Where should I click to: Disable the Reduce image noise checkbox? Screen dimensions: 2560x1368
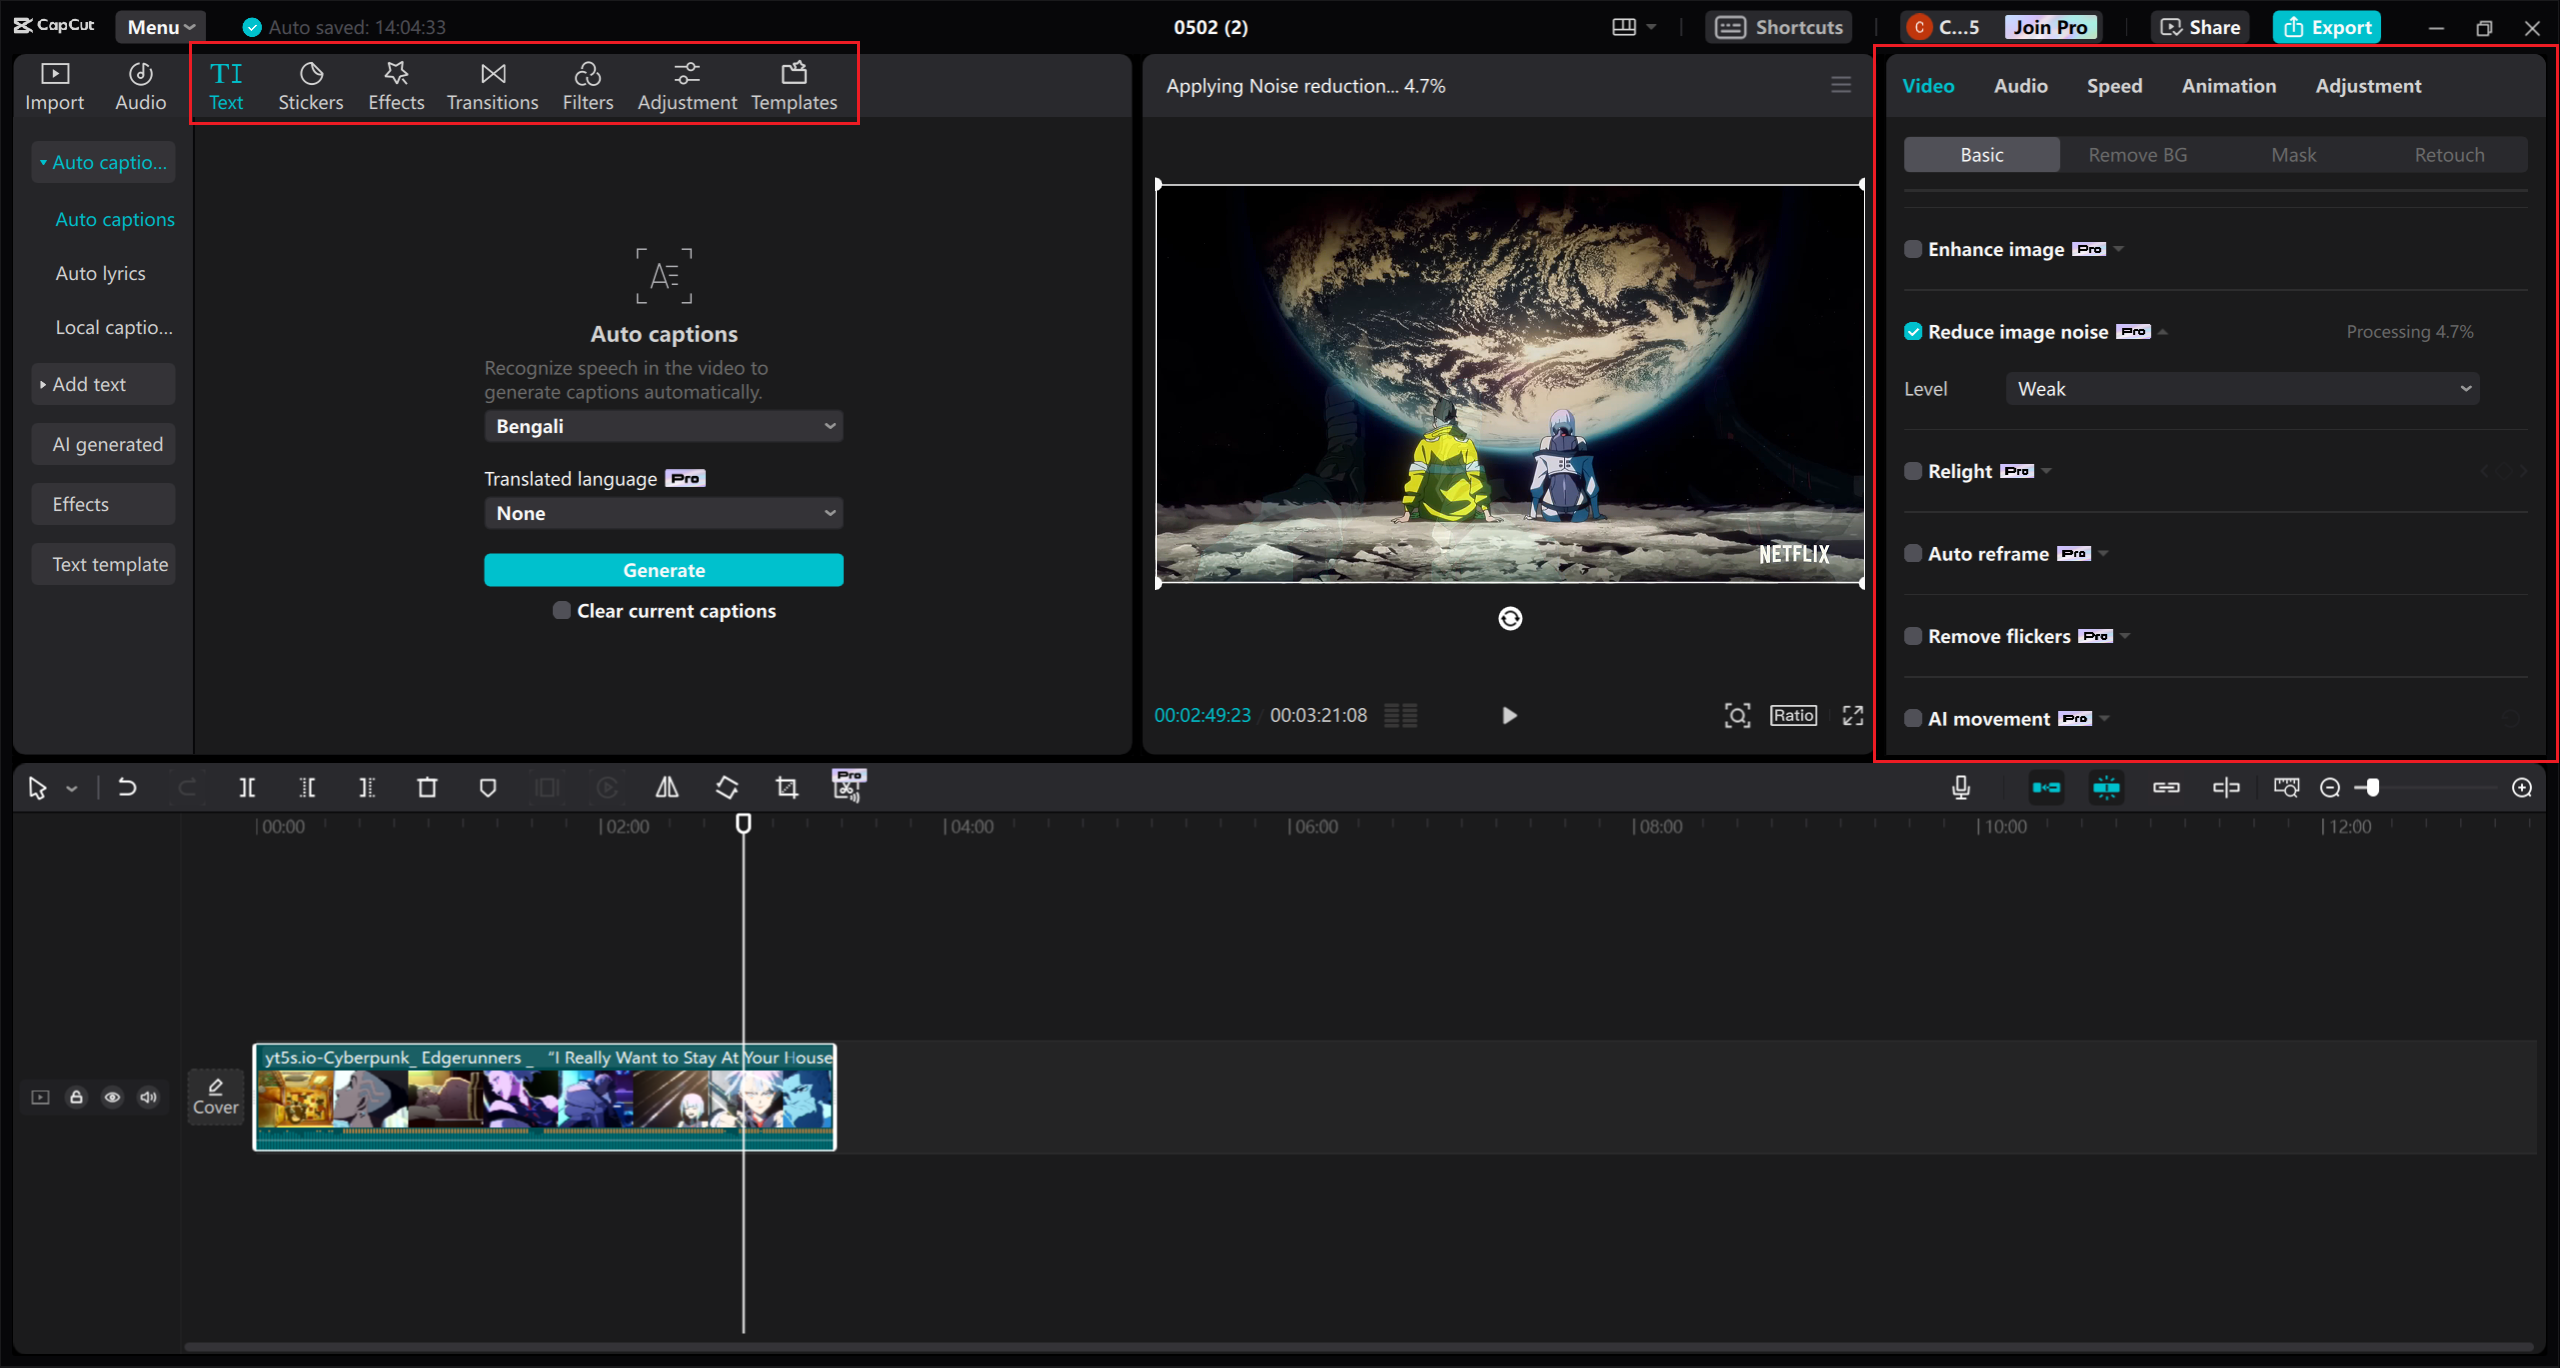point(1913,331)
